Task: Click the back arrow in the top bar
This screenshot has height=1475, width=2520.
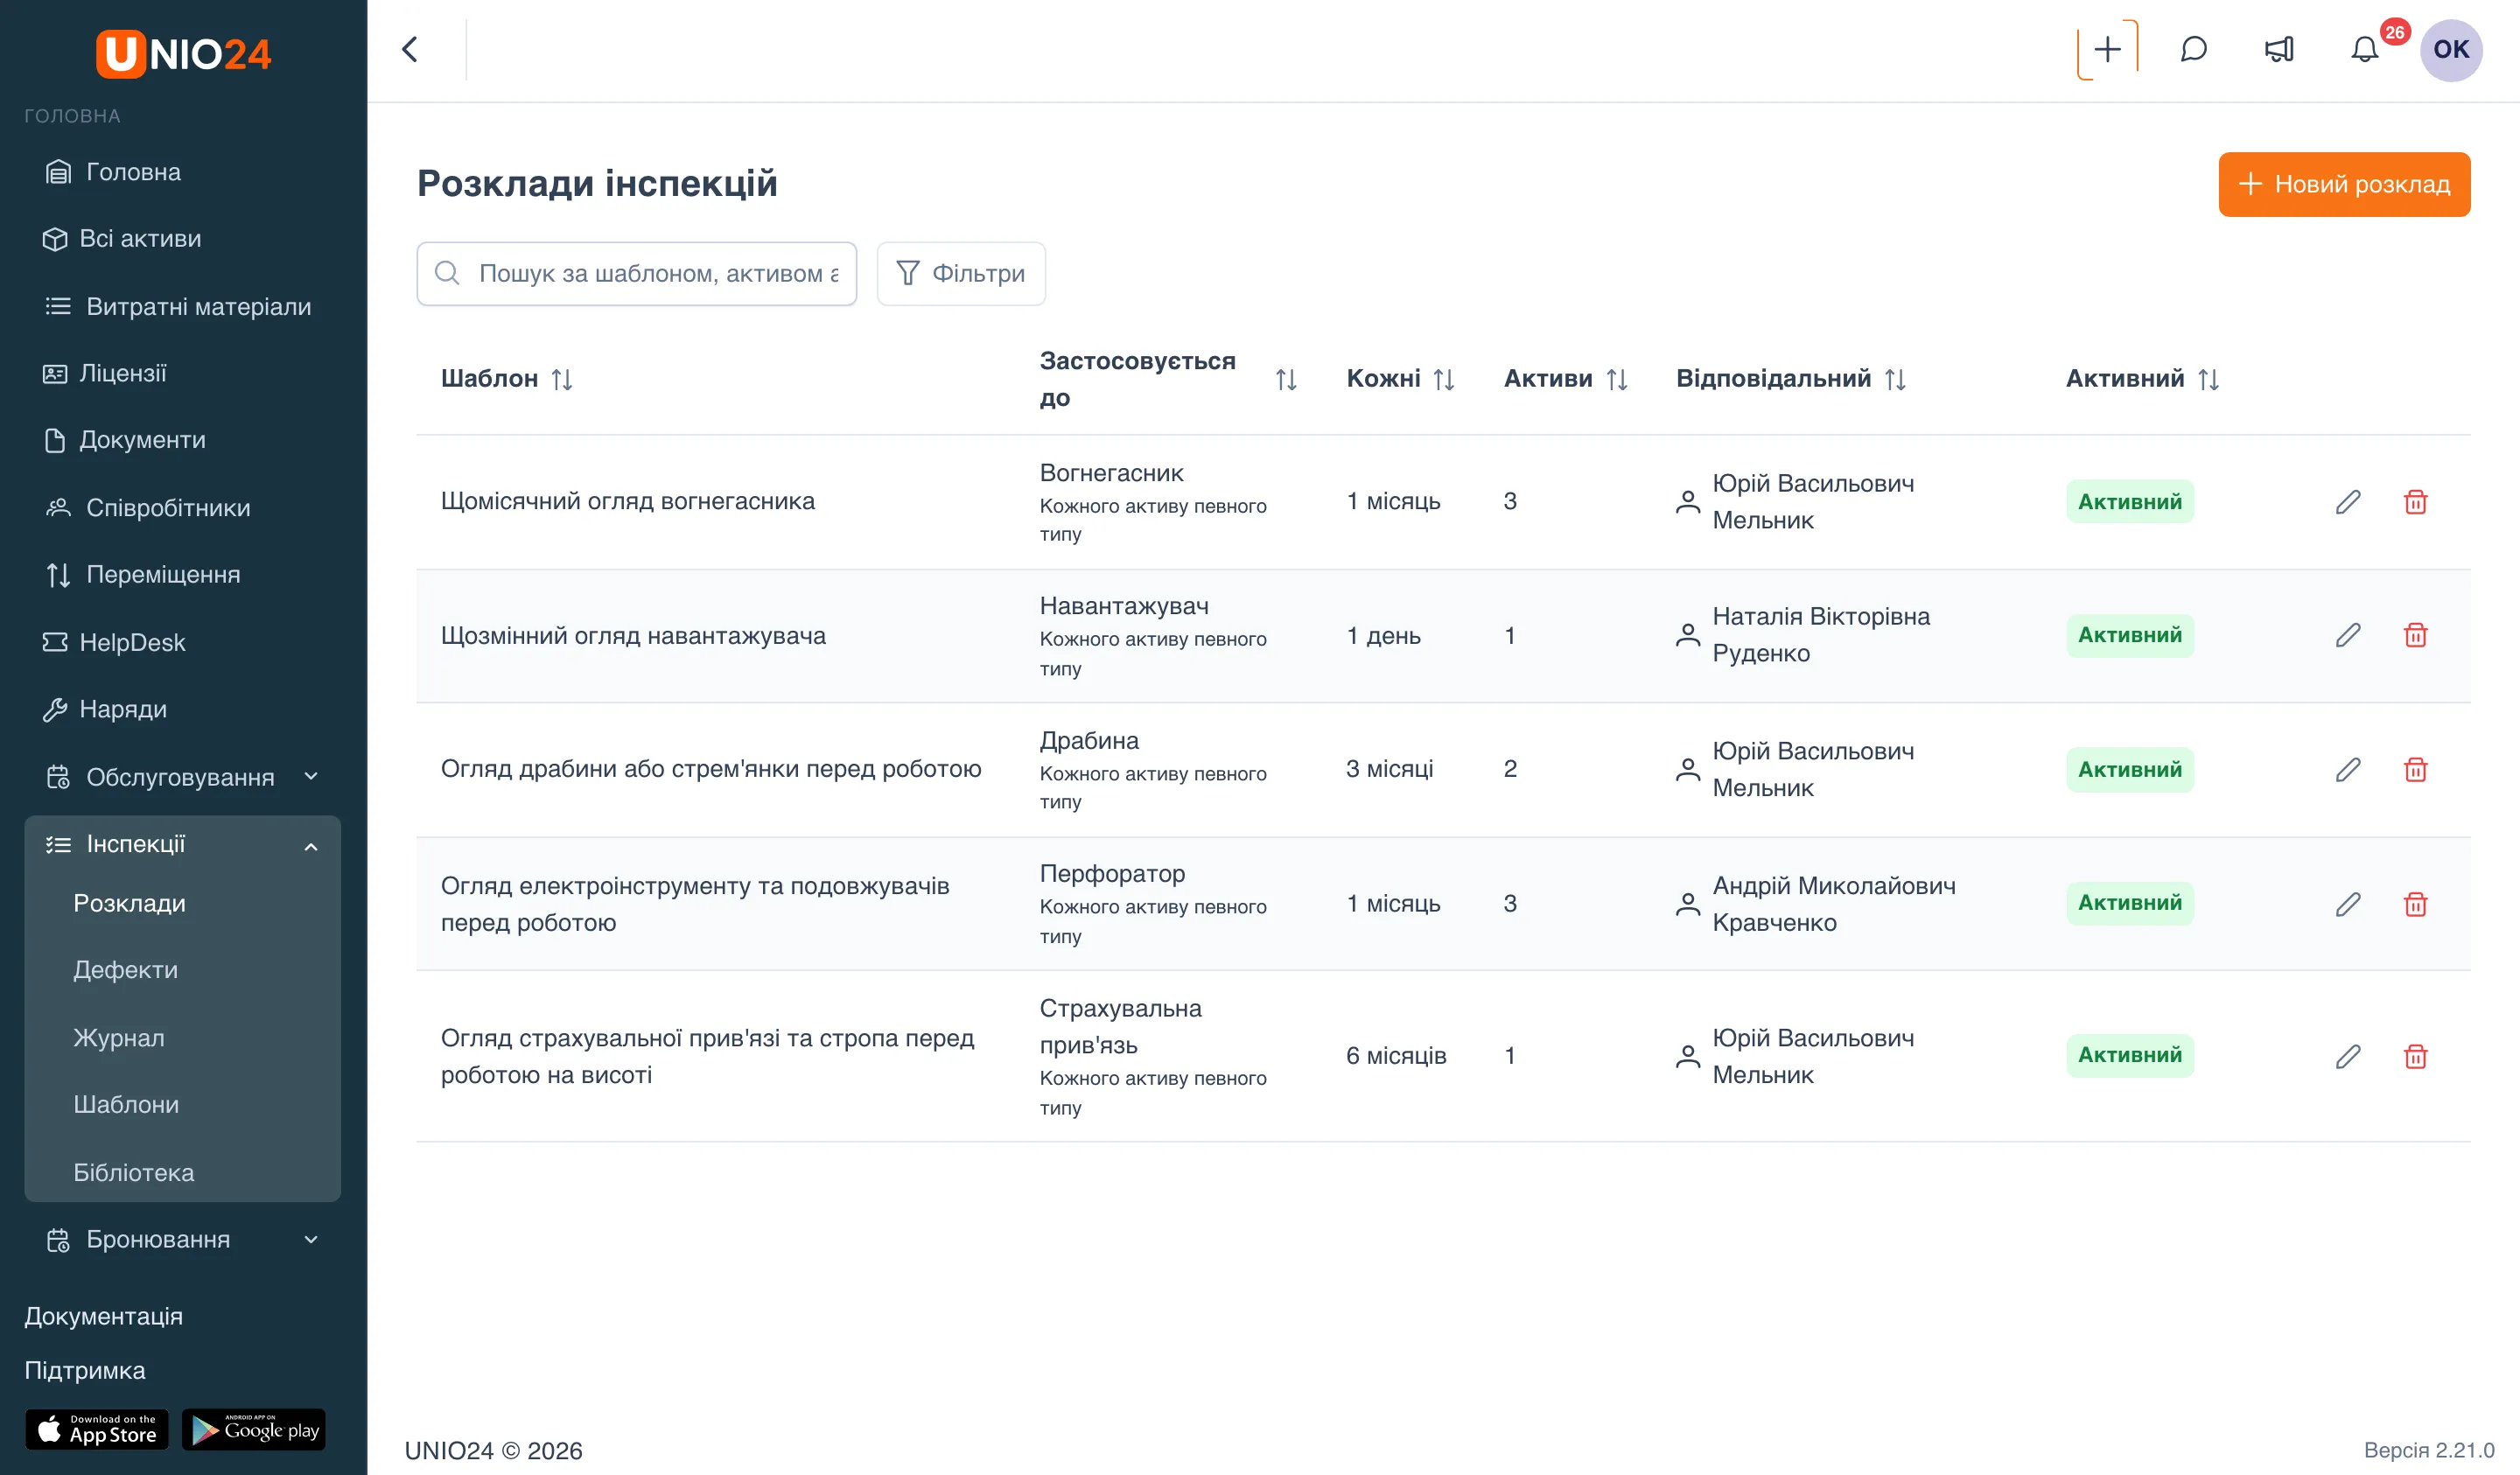Action: click(x=410, y=50)
